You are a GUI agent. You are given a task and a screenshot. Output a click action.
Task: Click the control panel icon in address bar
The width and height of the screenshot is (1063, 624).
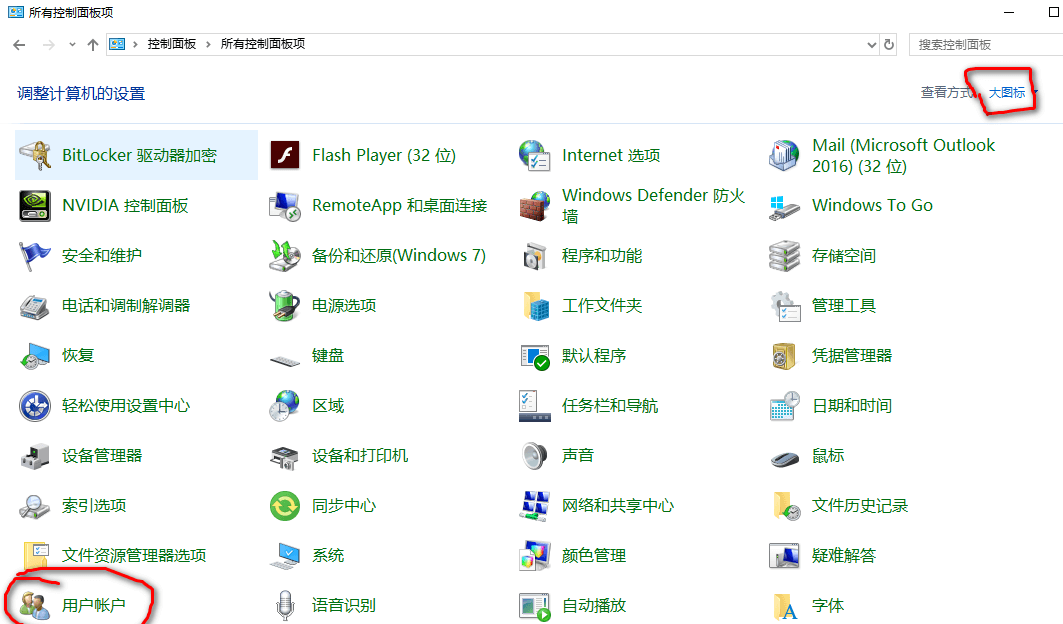tap(117, 44)
